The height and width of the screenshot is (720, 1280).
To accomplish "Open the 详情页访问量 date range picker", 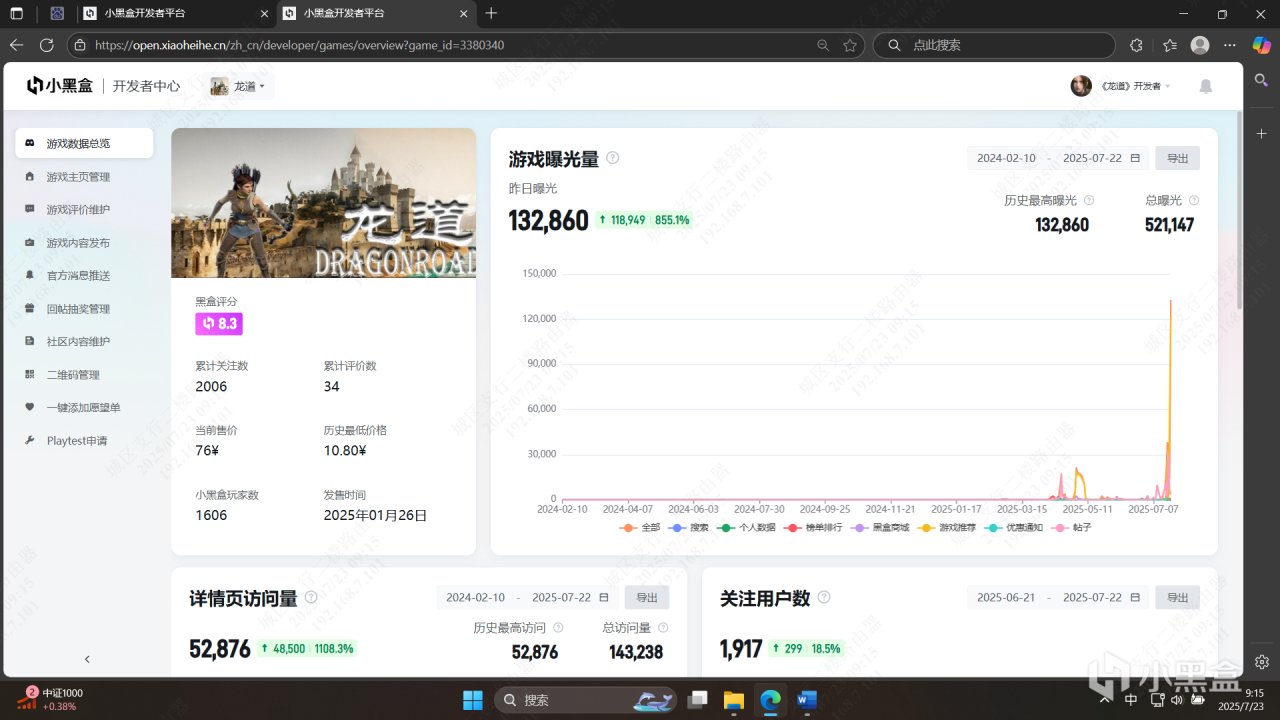I will click(x=527, y=597).
